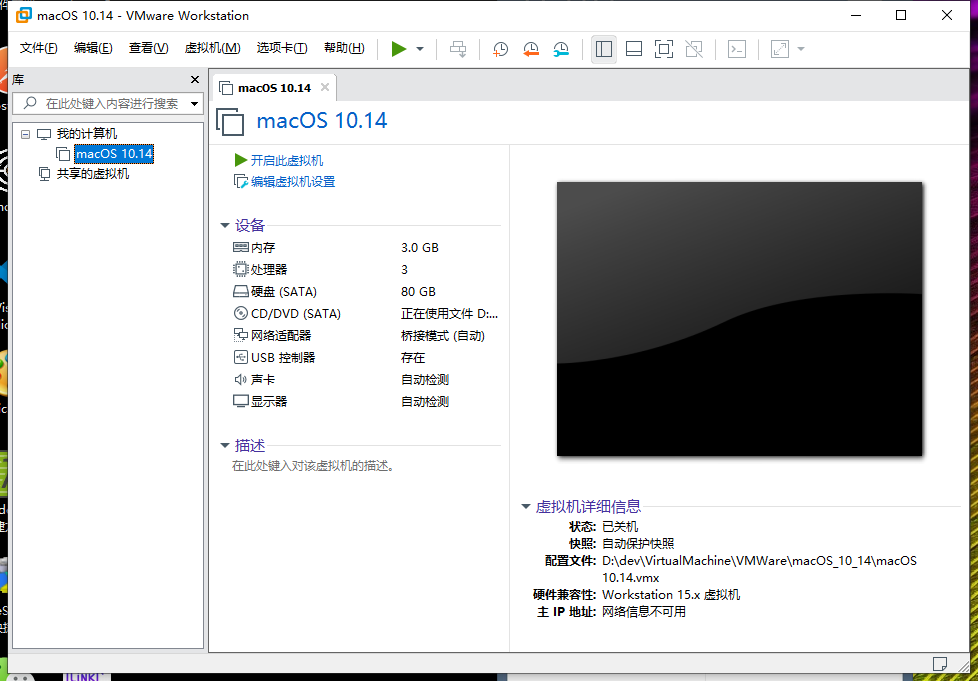Click the Unity mode toolbar icon
The image size is (978, 681).
click(x=694, y=49)
